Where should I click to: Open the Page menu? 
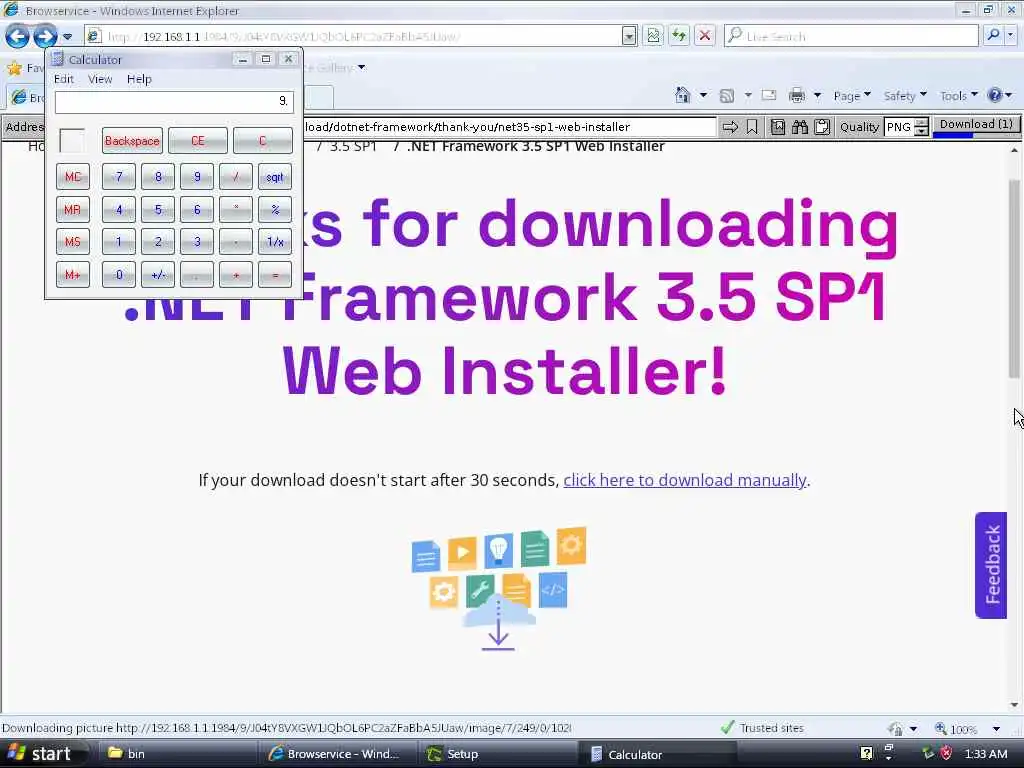[852, 96]
